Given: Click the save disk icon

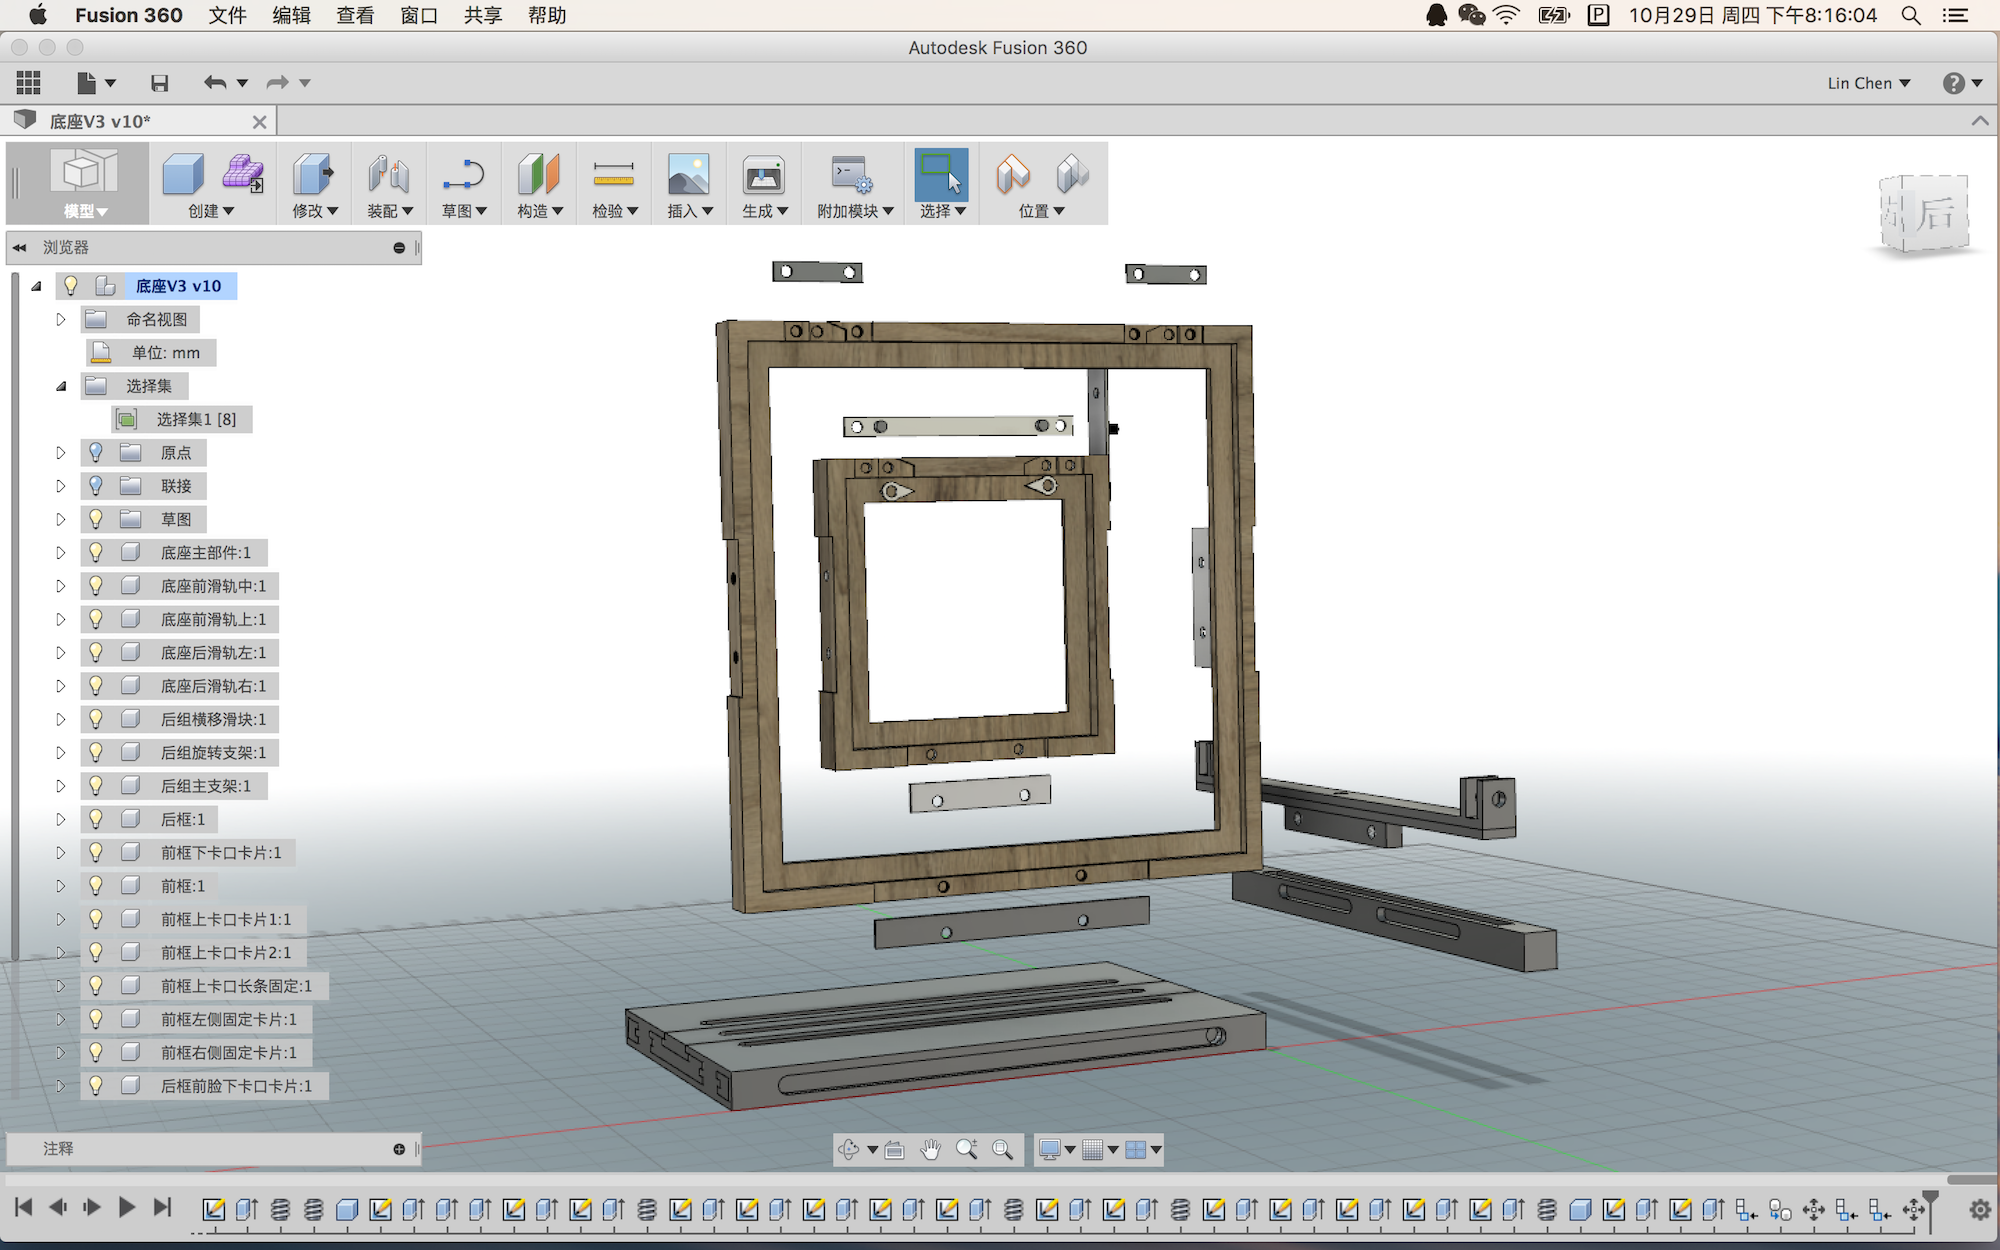Looking at the screenshot, I should [160, 83].
